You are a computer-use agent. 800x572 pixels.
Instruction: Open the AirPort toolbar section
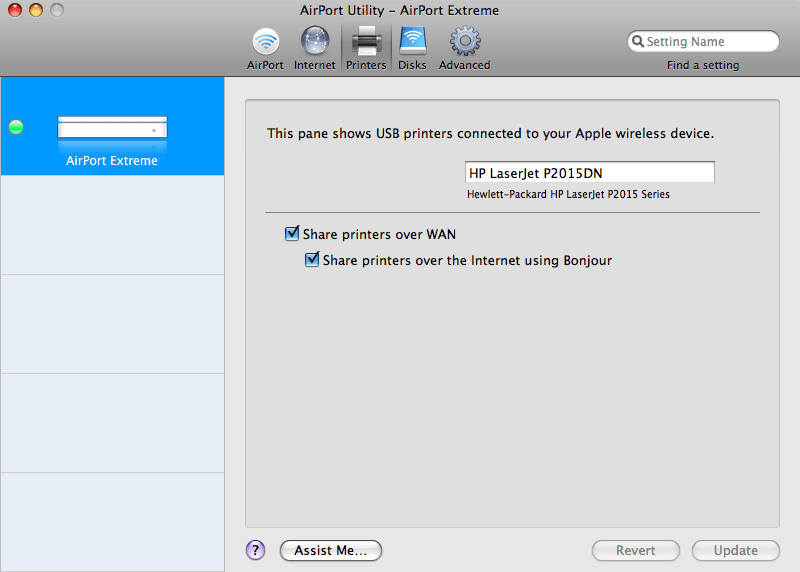pyautogui.click(x=265, y=42)
